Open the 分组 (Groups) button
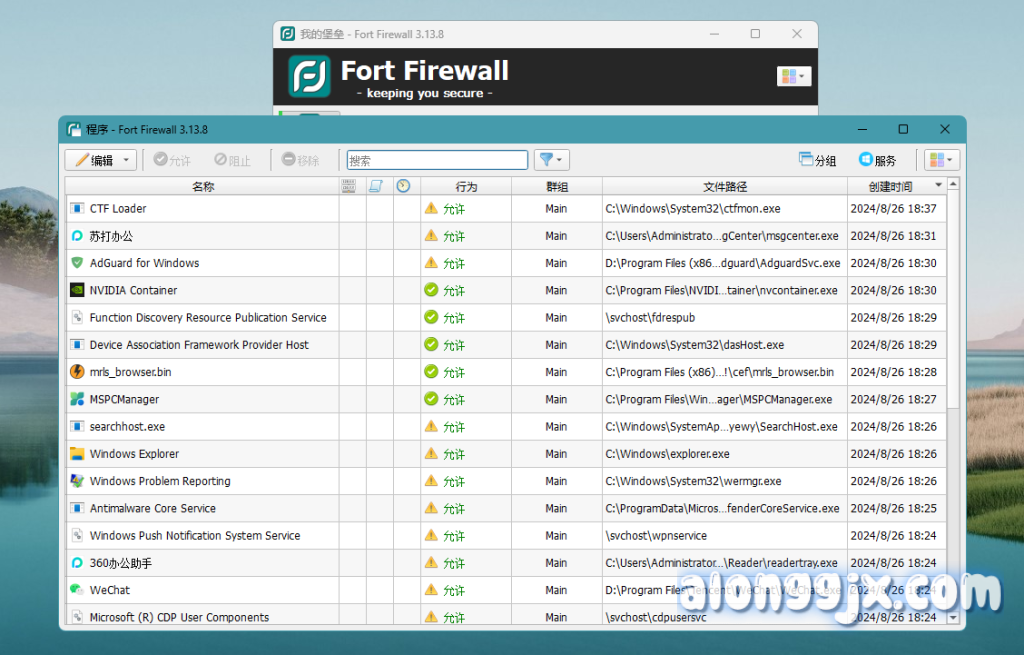This screenshot has width=1024, height=655. tap(817, 160)
